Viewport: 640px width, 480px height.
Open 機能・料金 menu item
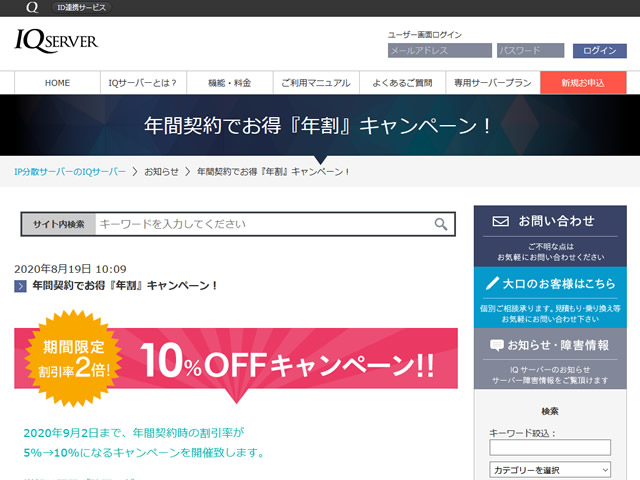230,83
